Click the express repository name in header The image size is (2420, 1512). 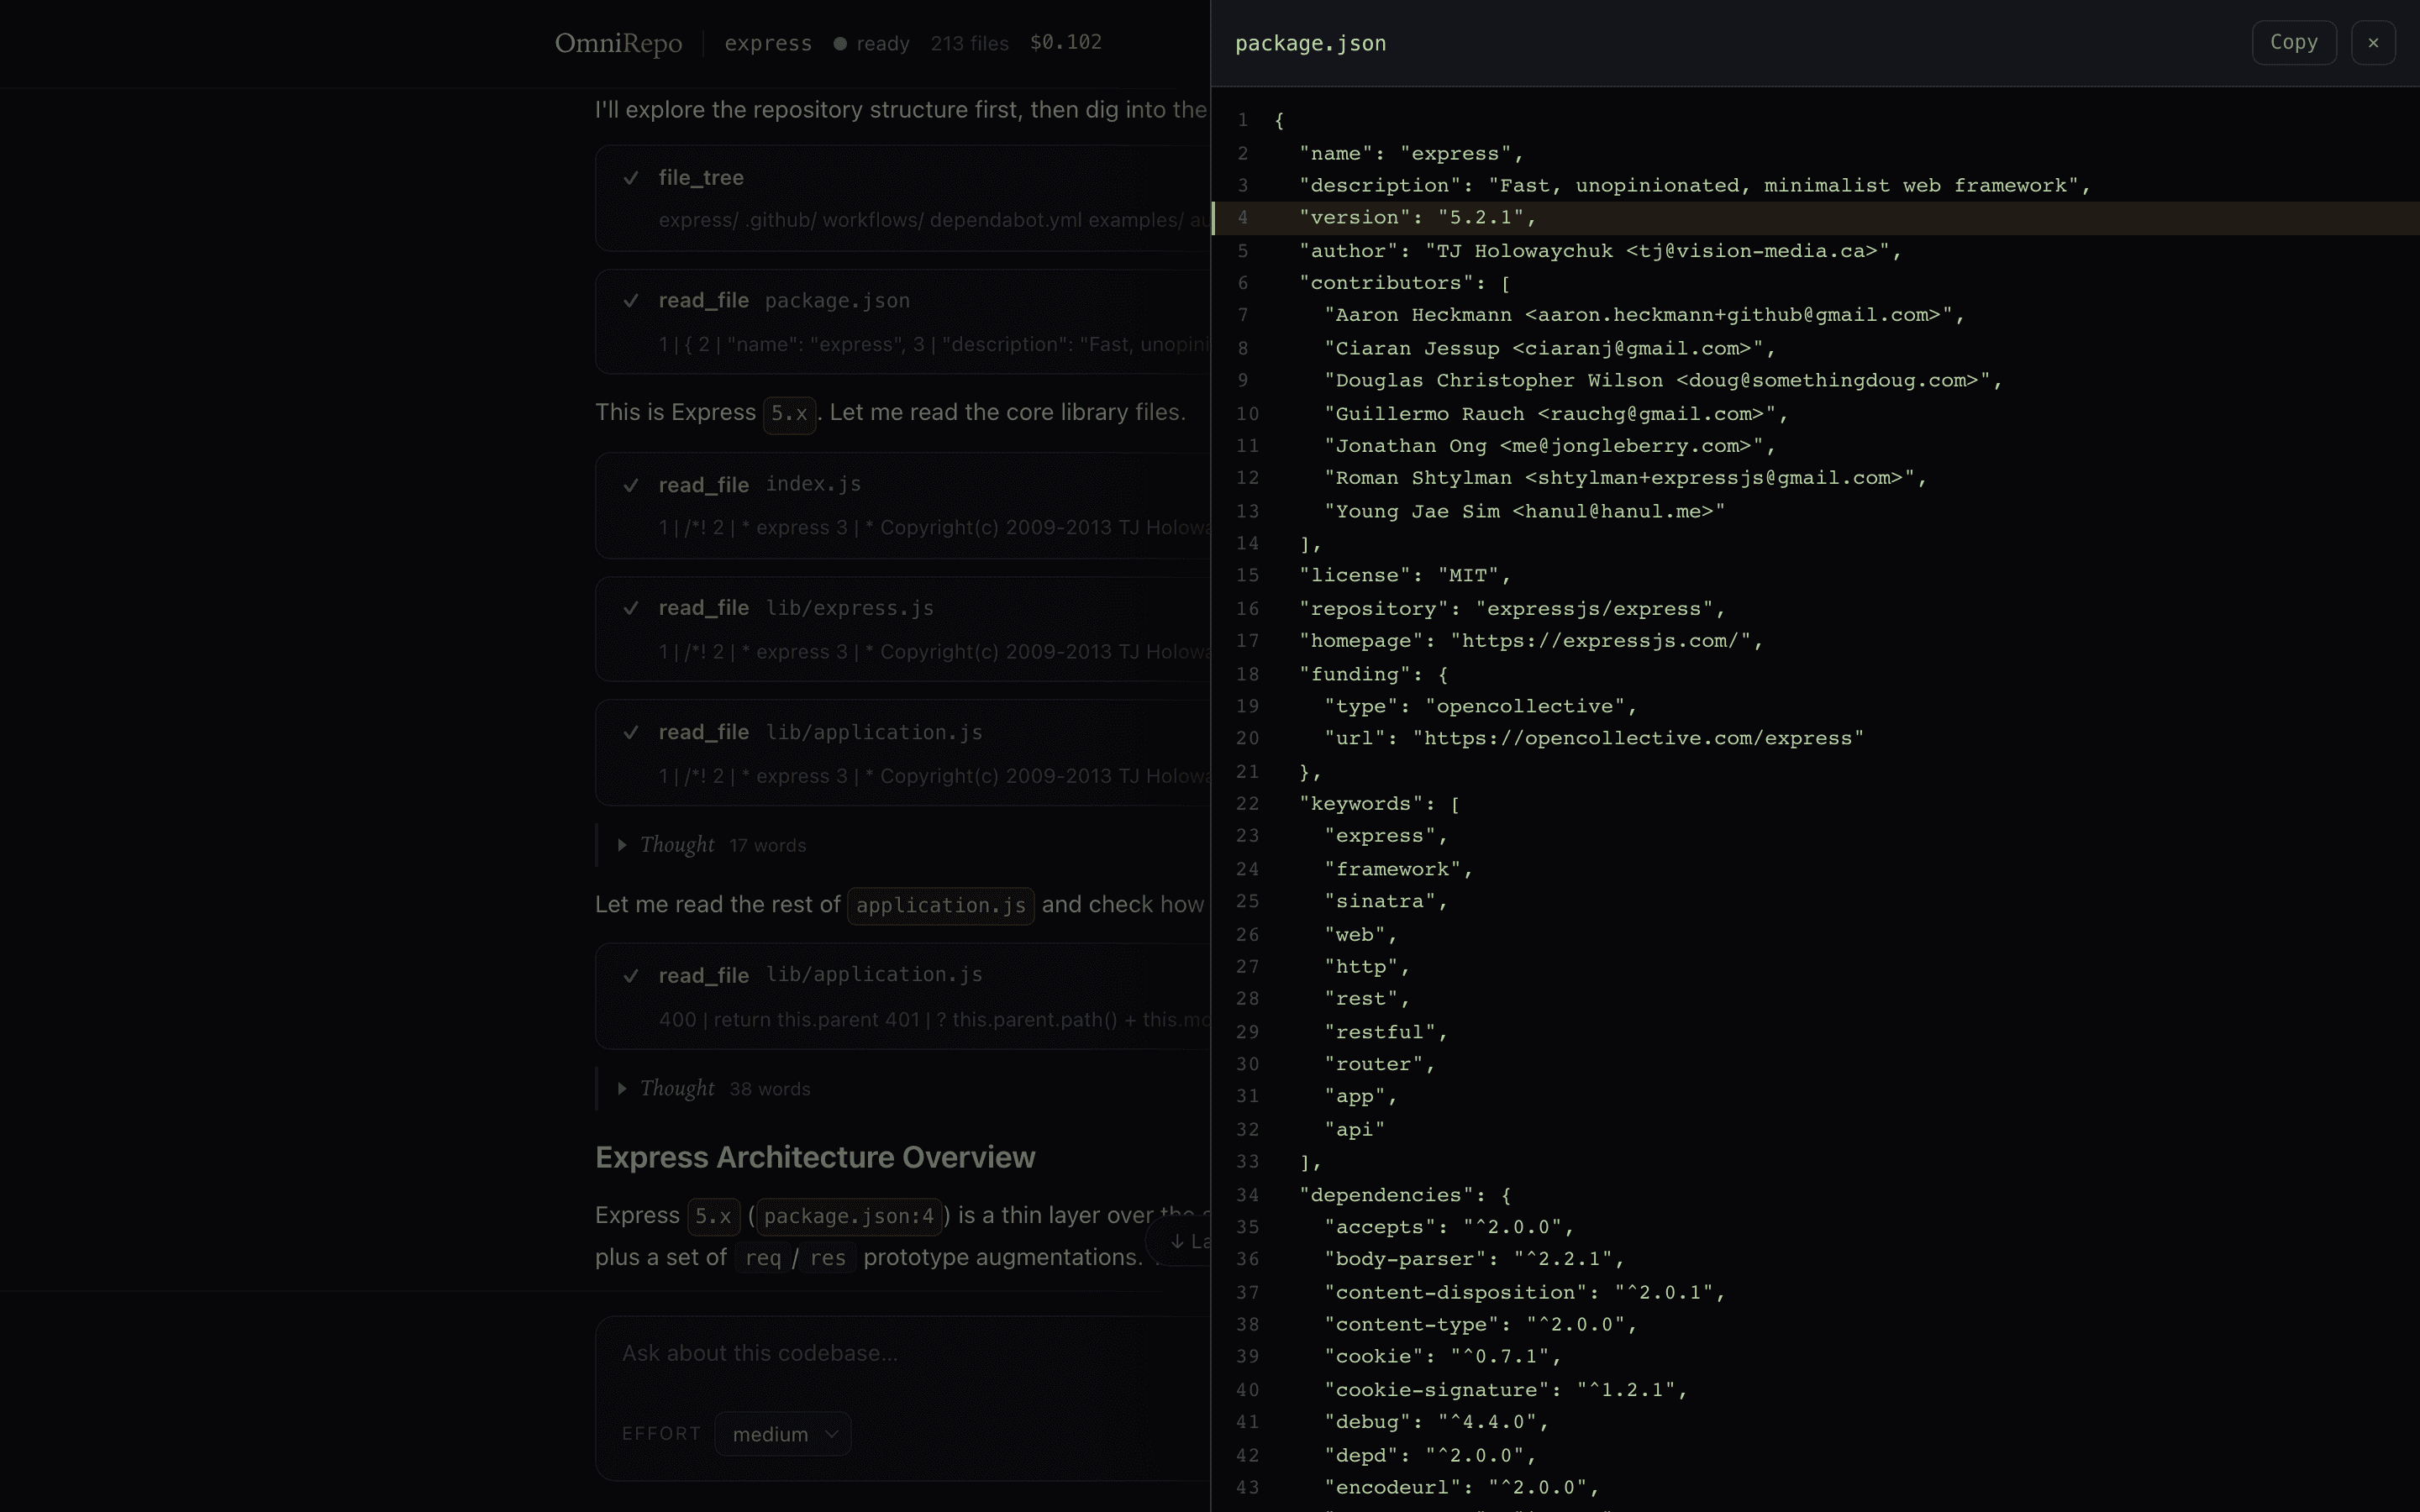pyautogui.click(x=768, y=43)
